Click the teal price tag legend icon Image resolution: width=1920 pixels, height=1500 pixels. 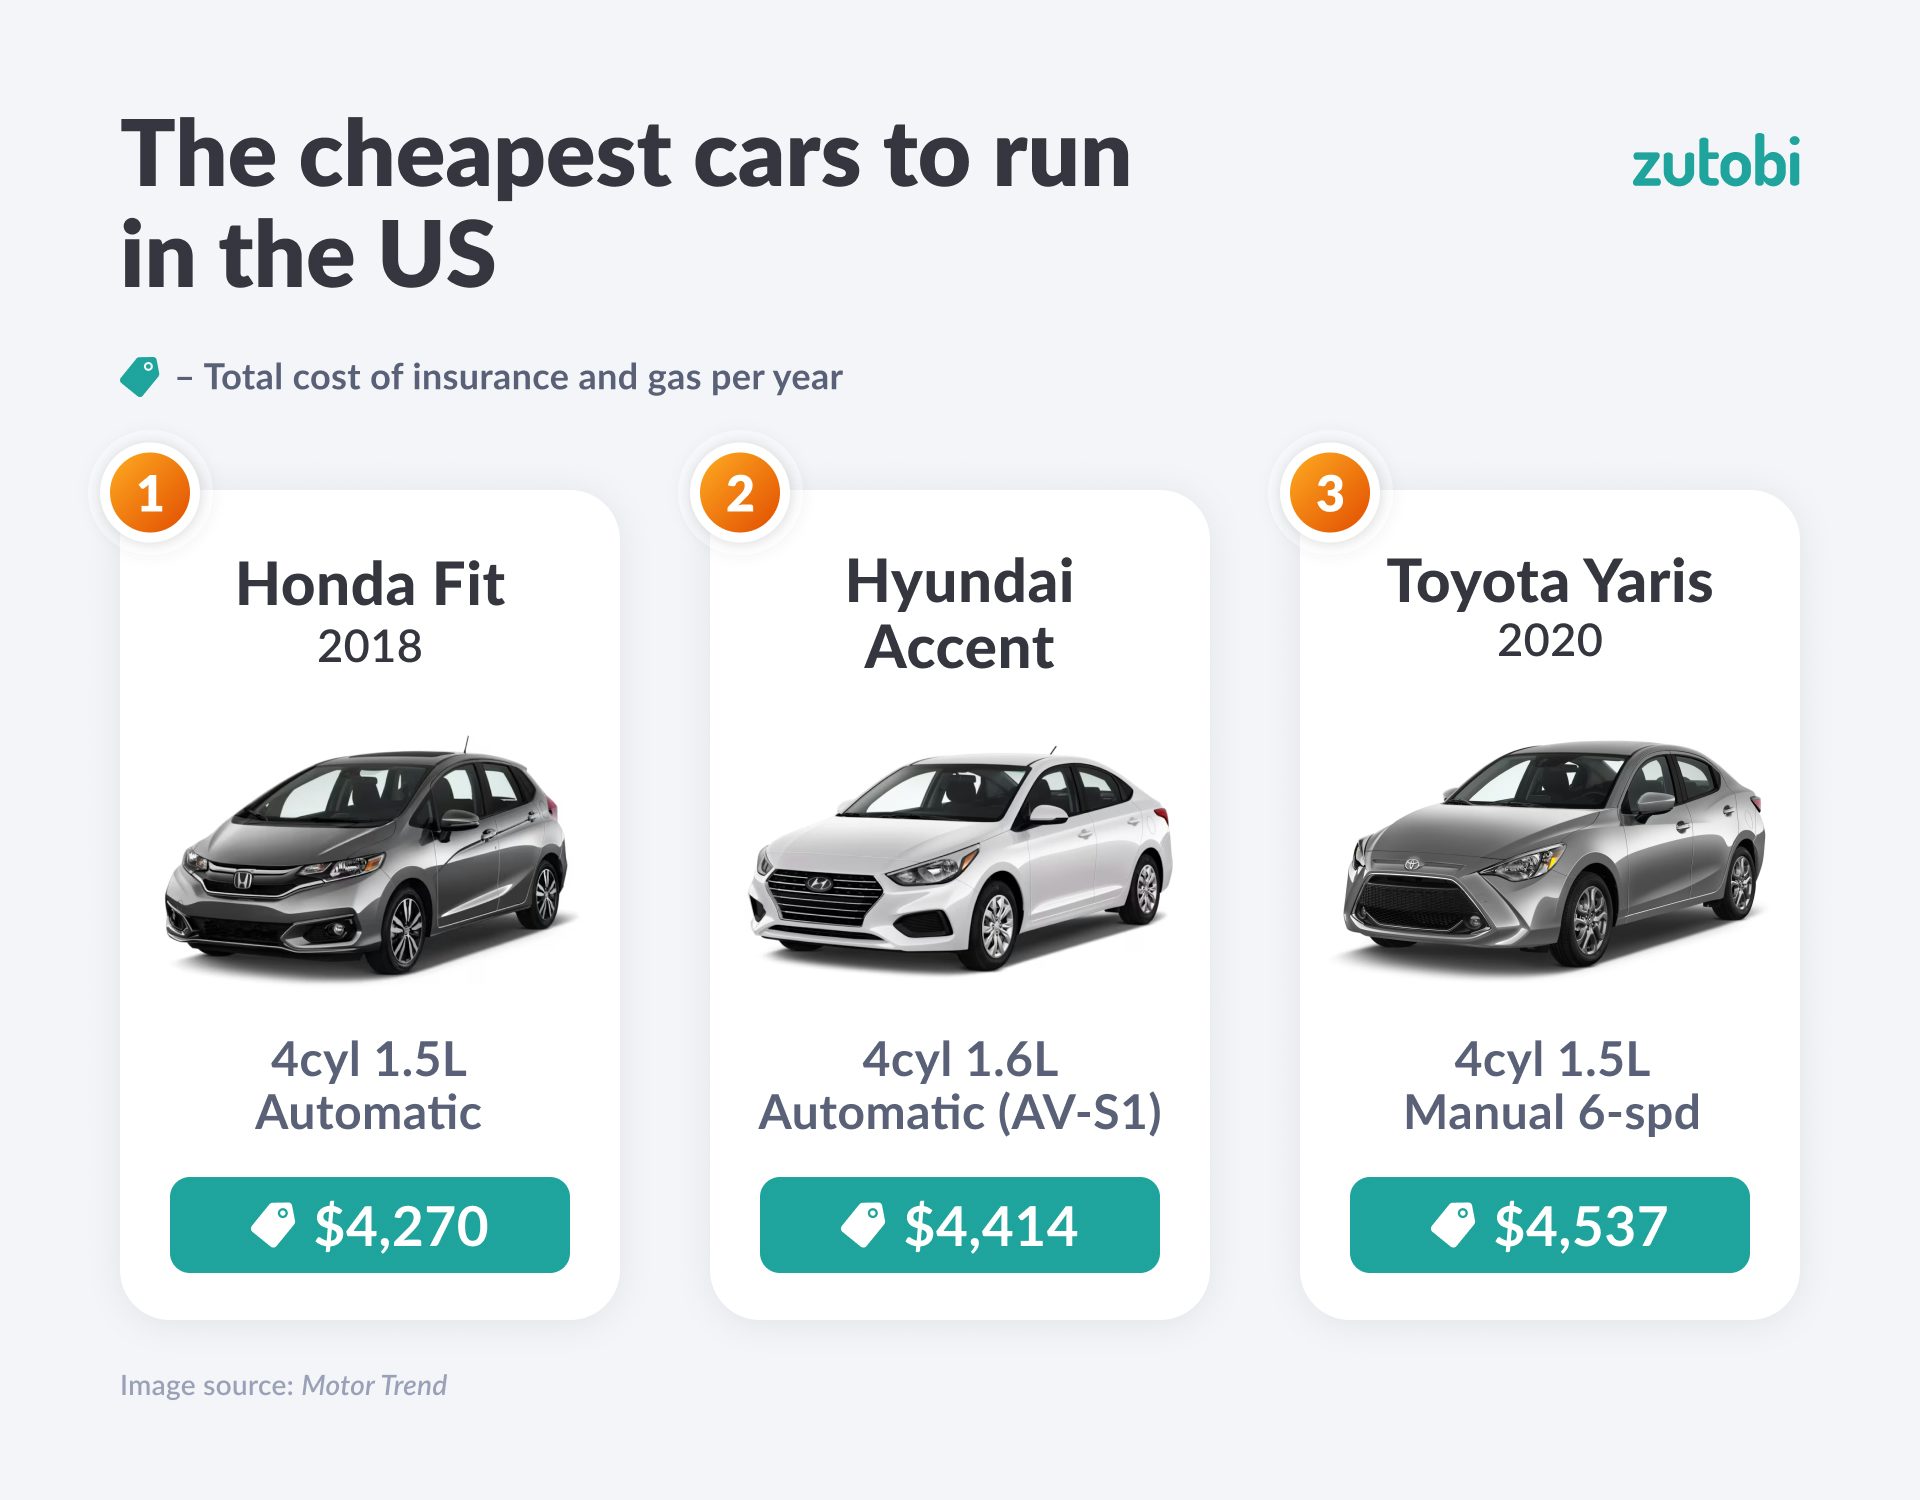[140, 377]
